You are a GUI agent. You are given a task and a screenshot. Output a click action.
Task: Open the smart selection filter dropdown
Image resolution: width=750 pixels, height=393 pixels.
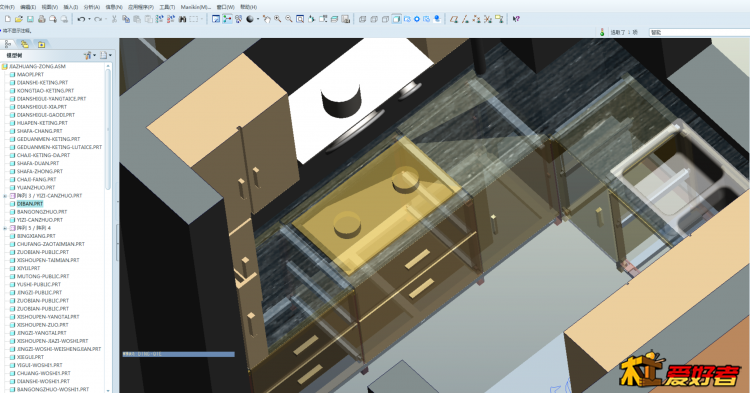pyautogui.click(x=699, y=32)
